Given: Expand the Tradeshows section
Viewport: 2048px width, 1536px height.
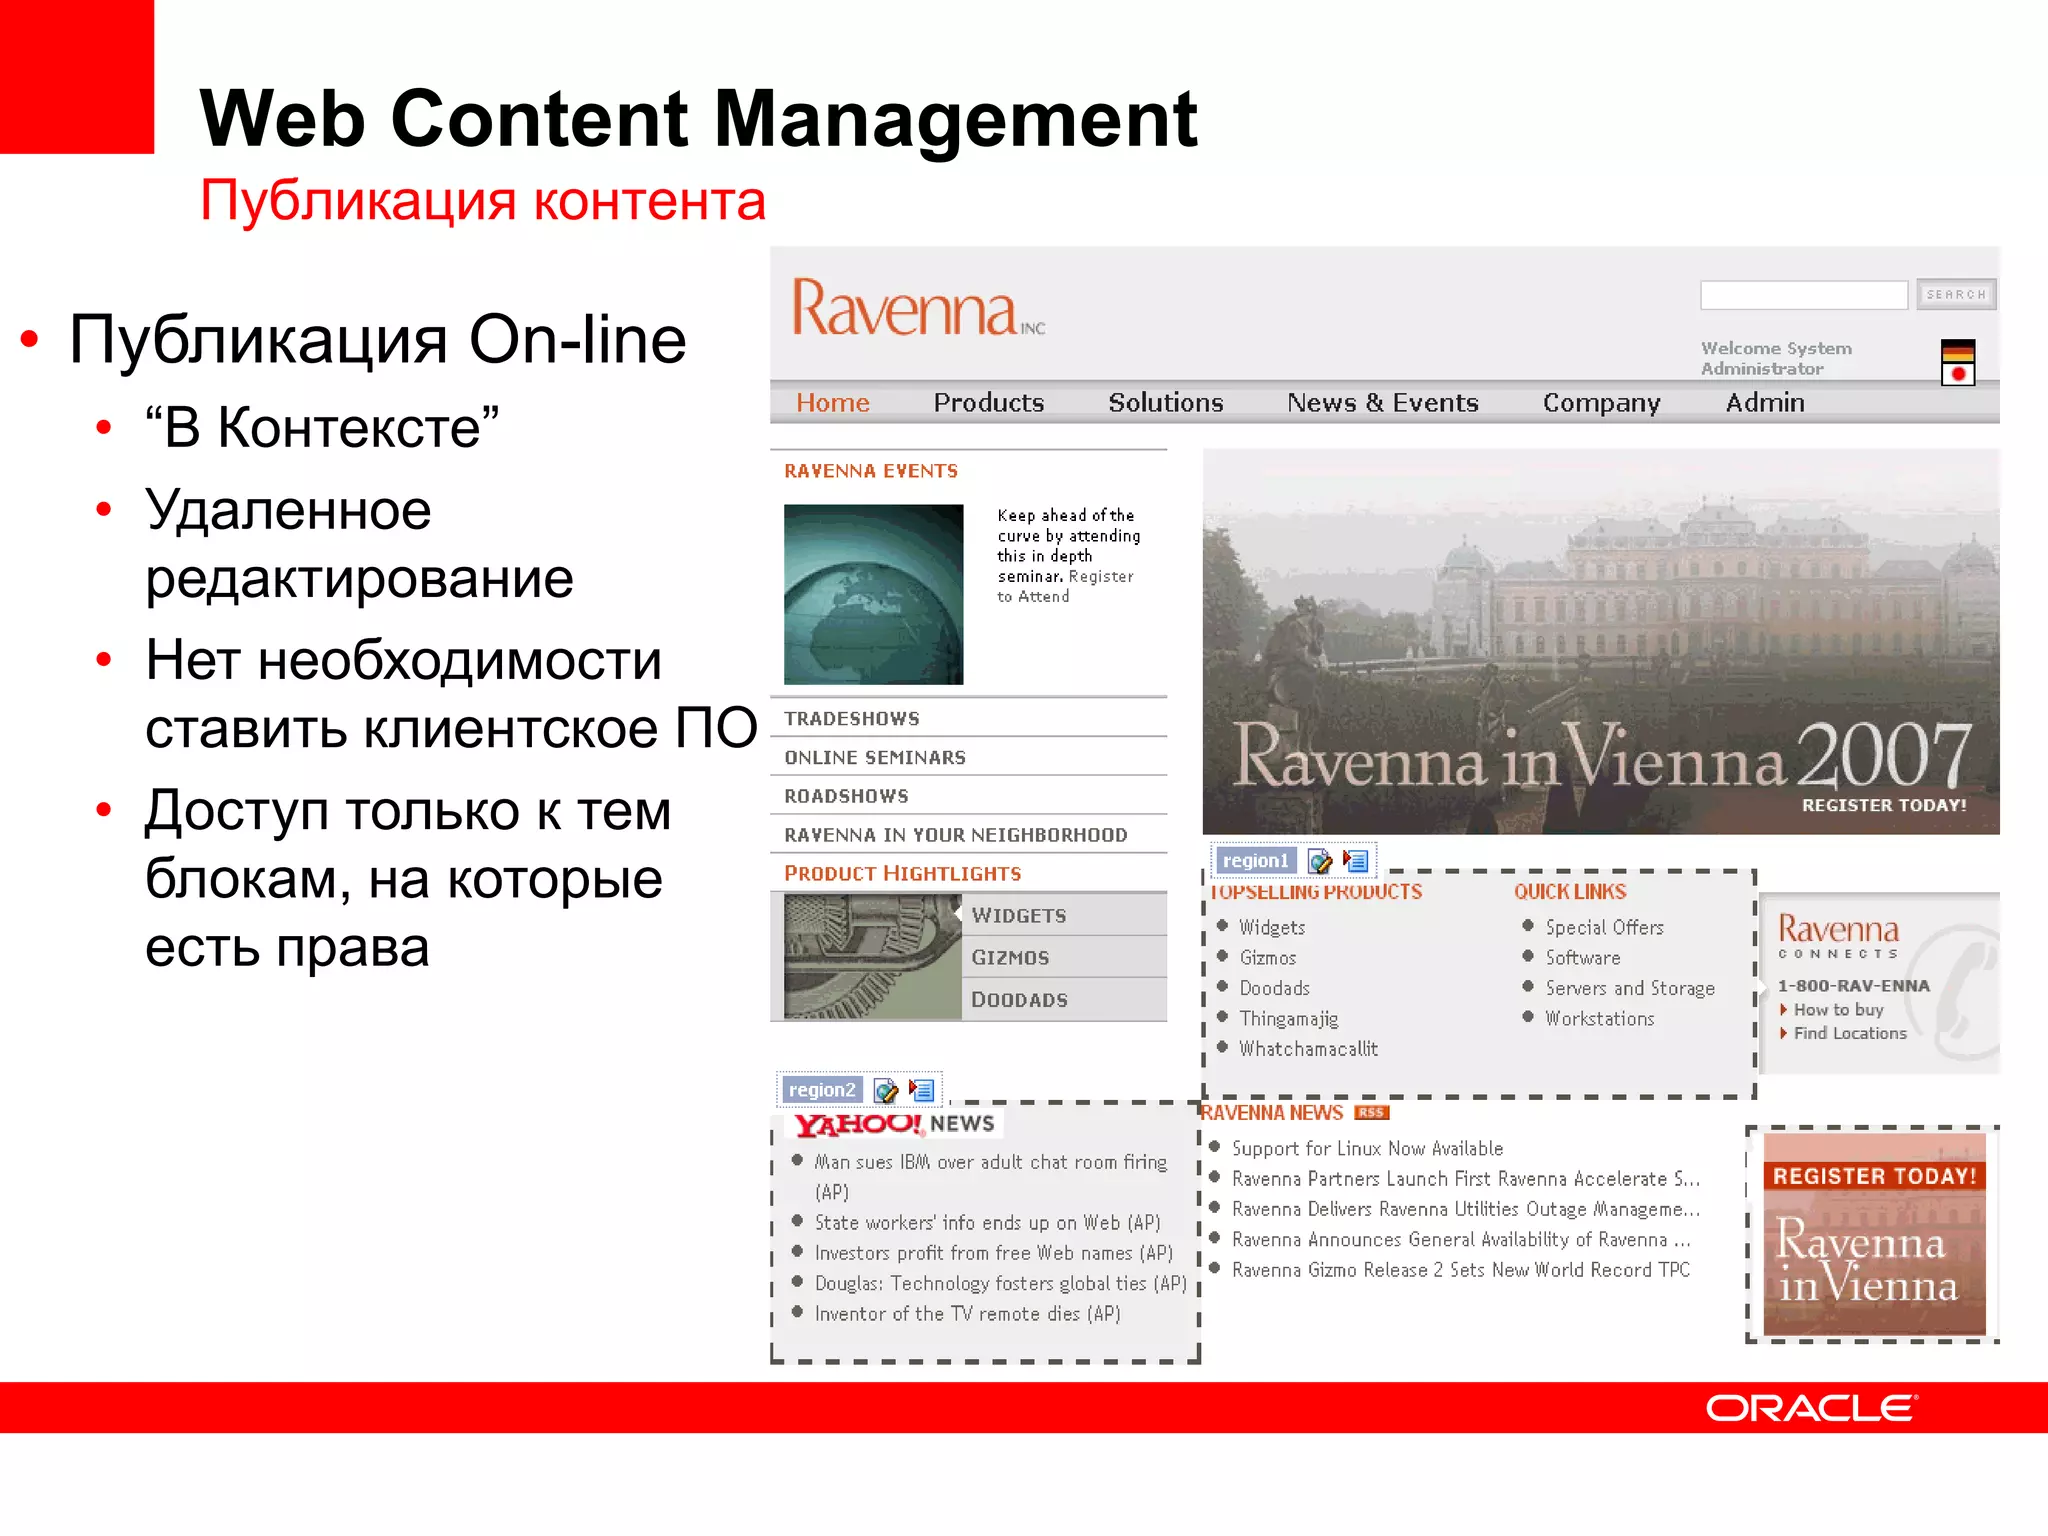Looking at the screenshot, I should pyautogui.click(x=852, y=719).
